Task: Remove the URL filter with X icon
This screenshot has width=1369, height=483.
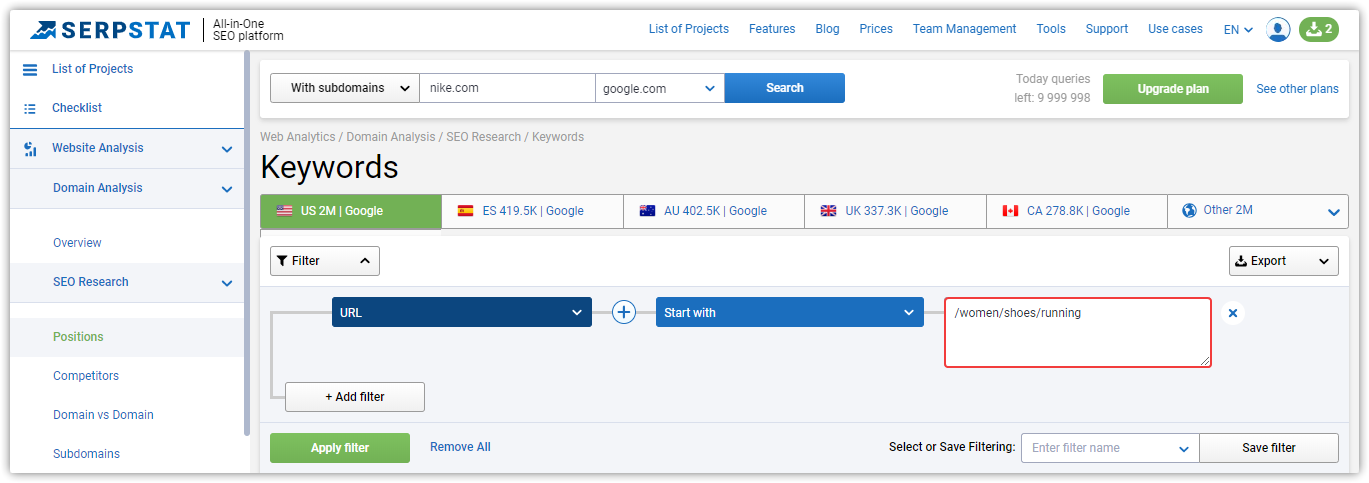Action: pos(1233,313)
